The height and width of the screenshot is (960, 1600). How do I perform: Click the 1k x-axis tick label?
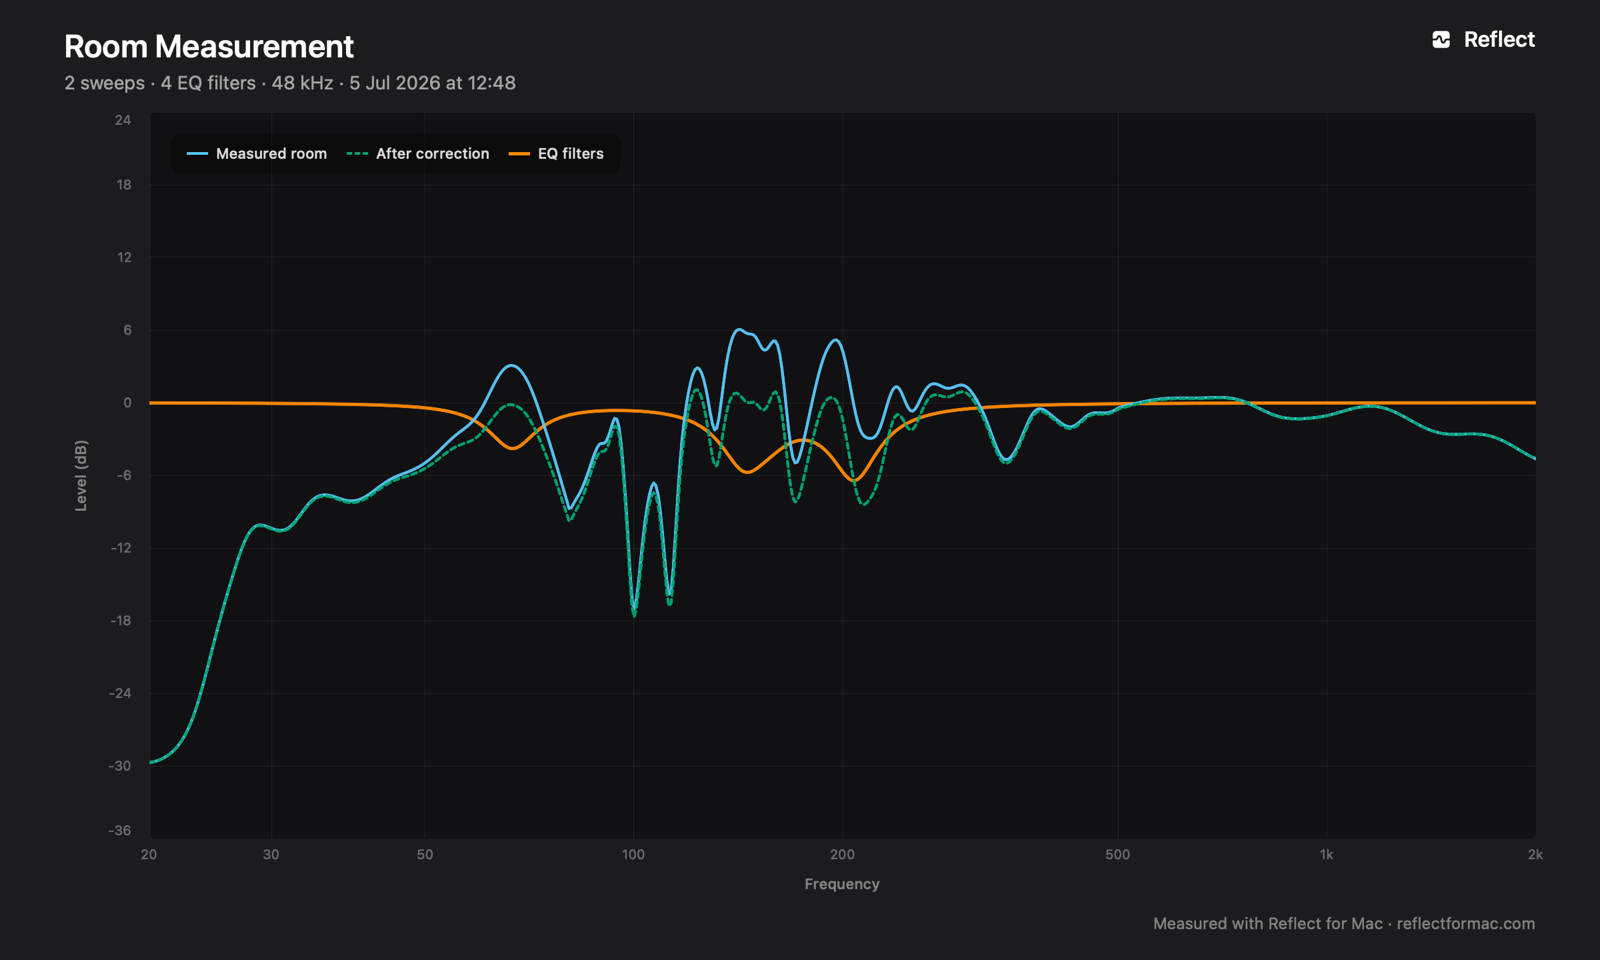pos(1326,854)
